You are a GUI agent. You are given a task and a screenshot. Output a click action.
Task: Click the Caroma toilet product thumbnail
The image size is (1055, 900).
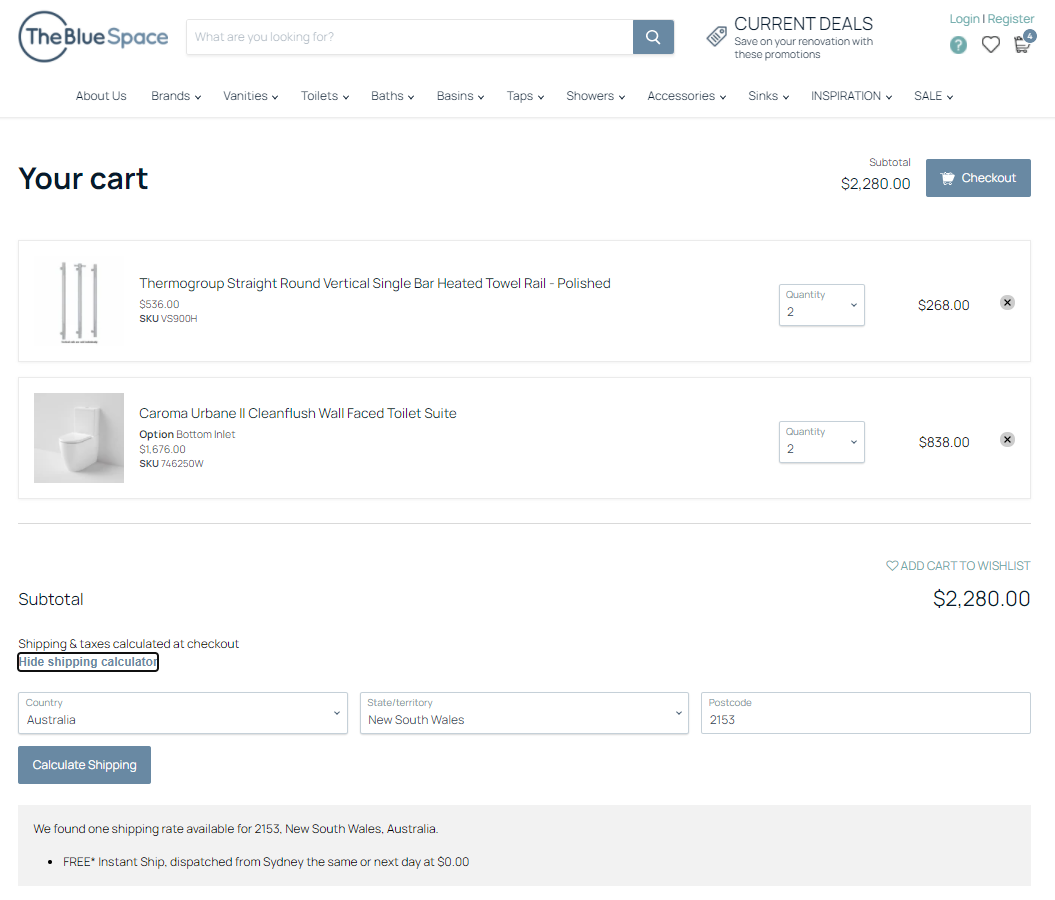[x=79, y=438]
